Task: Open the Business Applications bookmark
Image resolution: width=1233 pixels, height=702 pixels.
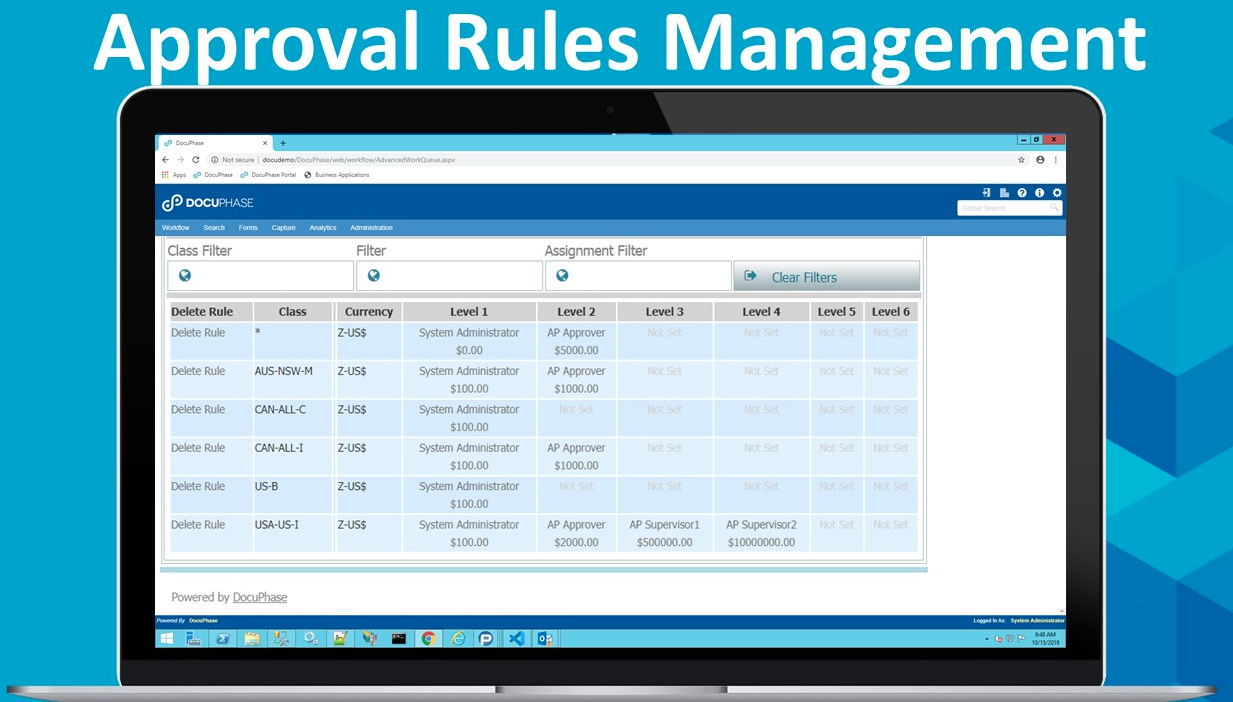Action: point(337,175)
